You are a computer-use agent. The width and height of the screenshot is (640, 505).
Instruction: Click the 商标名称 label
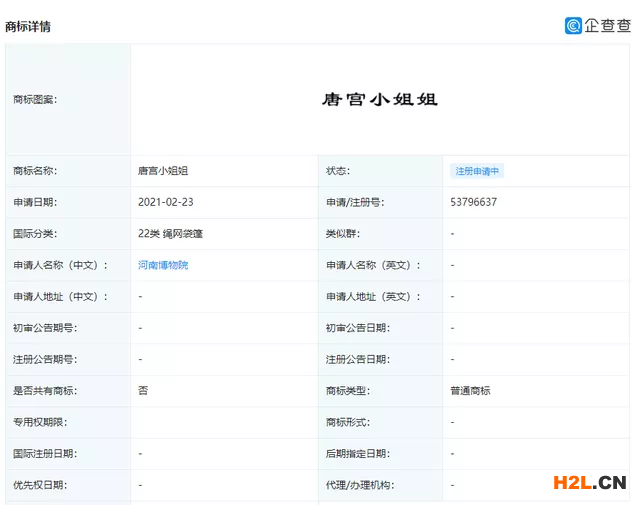tap(35, 171)
